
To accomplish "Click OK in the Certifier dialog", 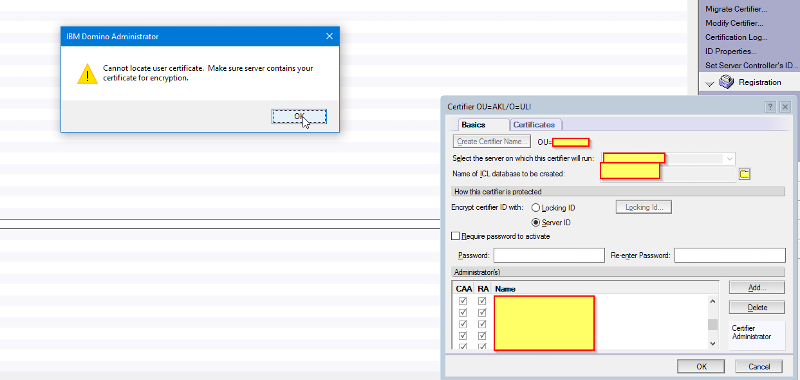I will (701, 367).
